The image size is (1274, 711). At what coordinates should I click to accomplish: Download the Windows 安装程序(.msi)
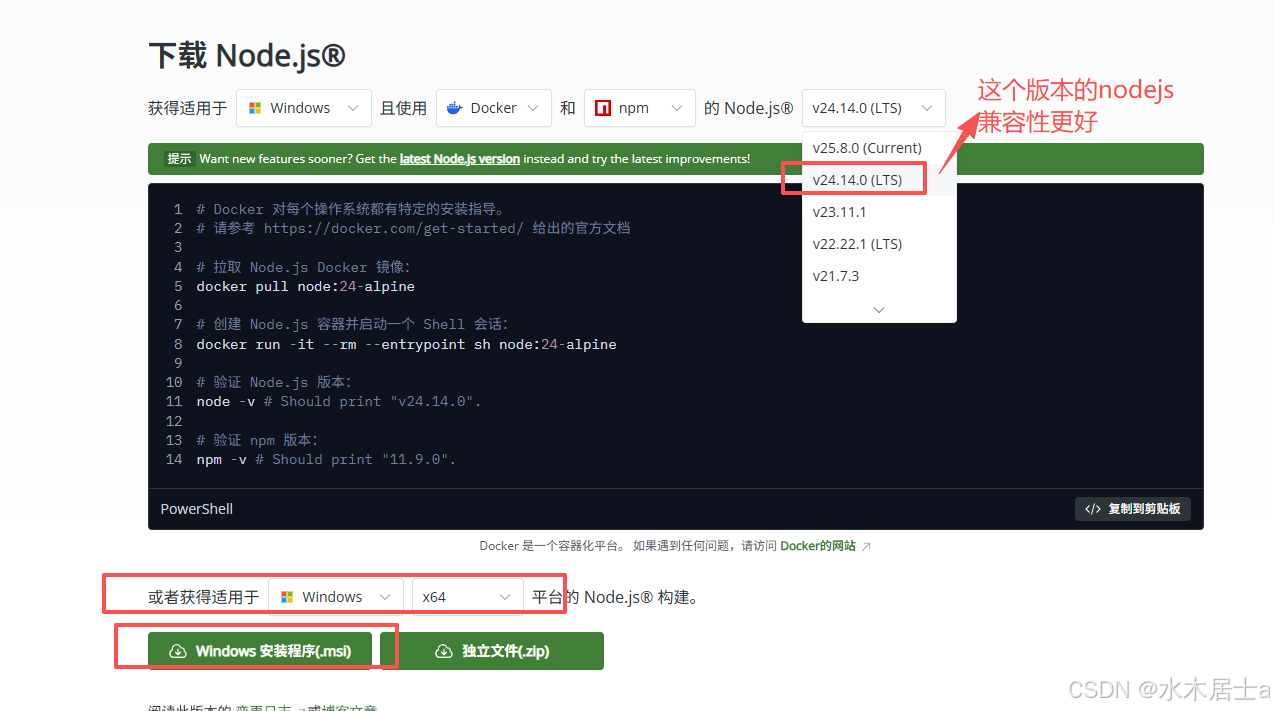(259, 651)
